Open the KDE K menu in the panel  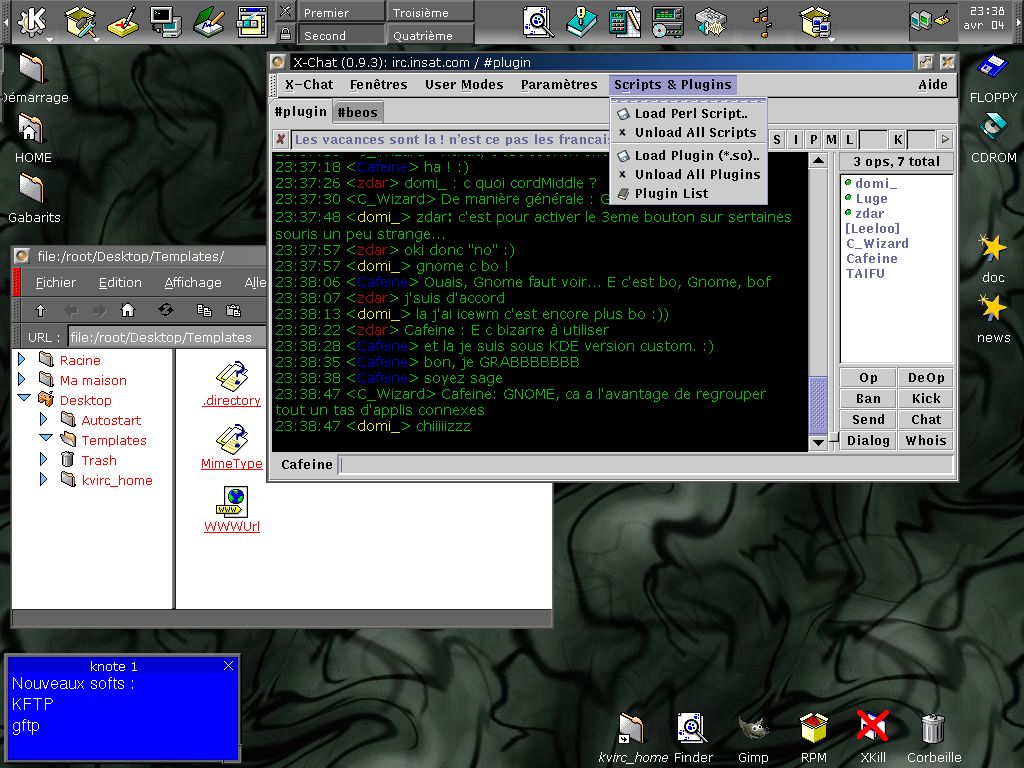[32, 22]
